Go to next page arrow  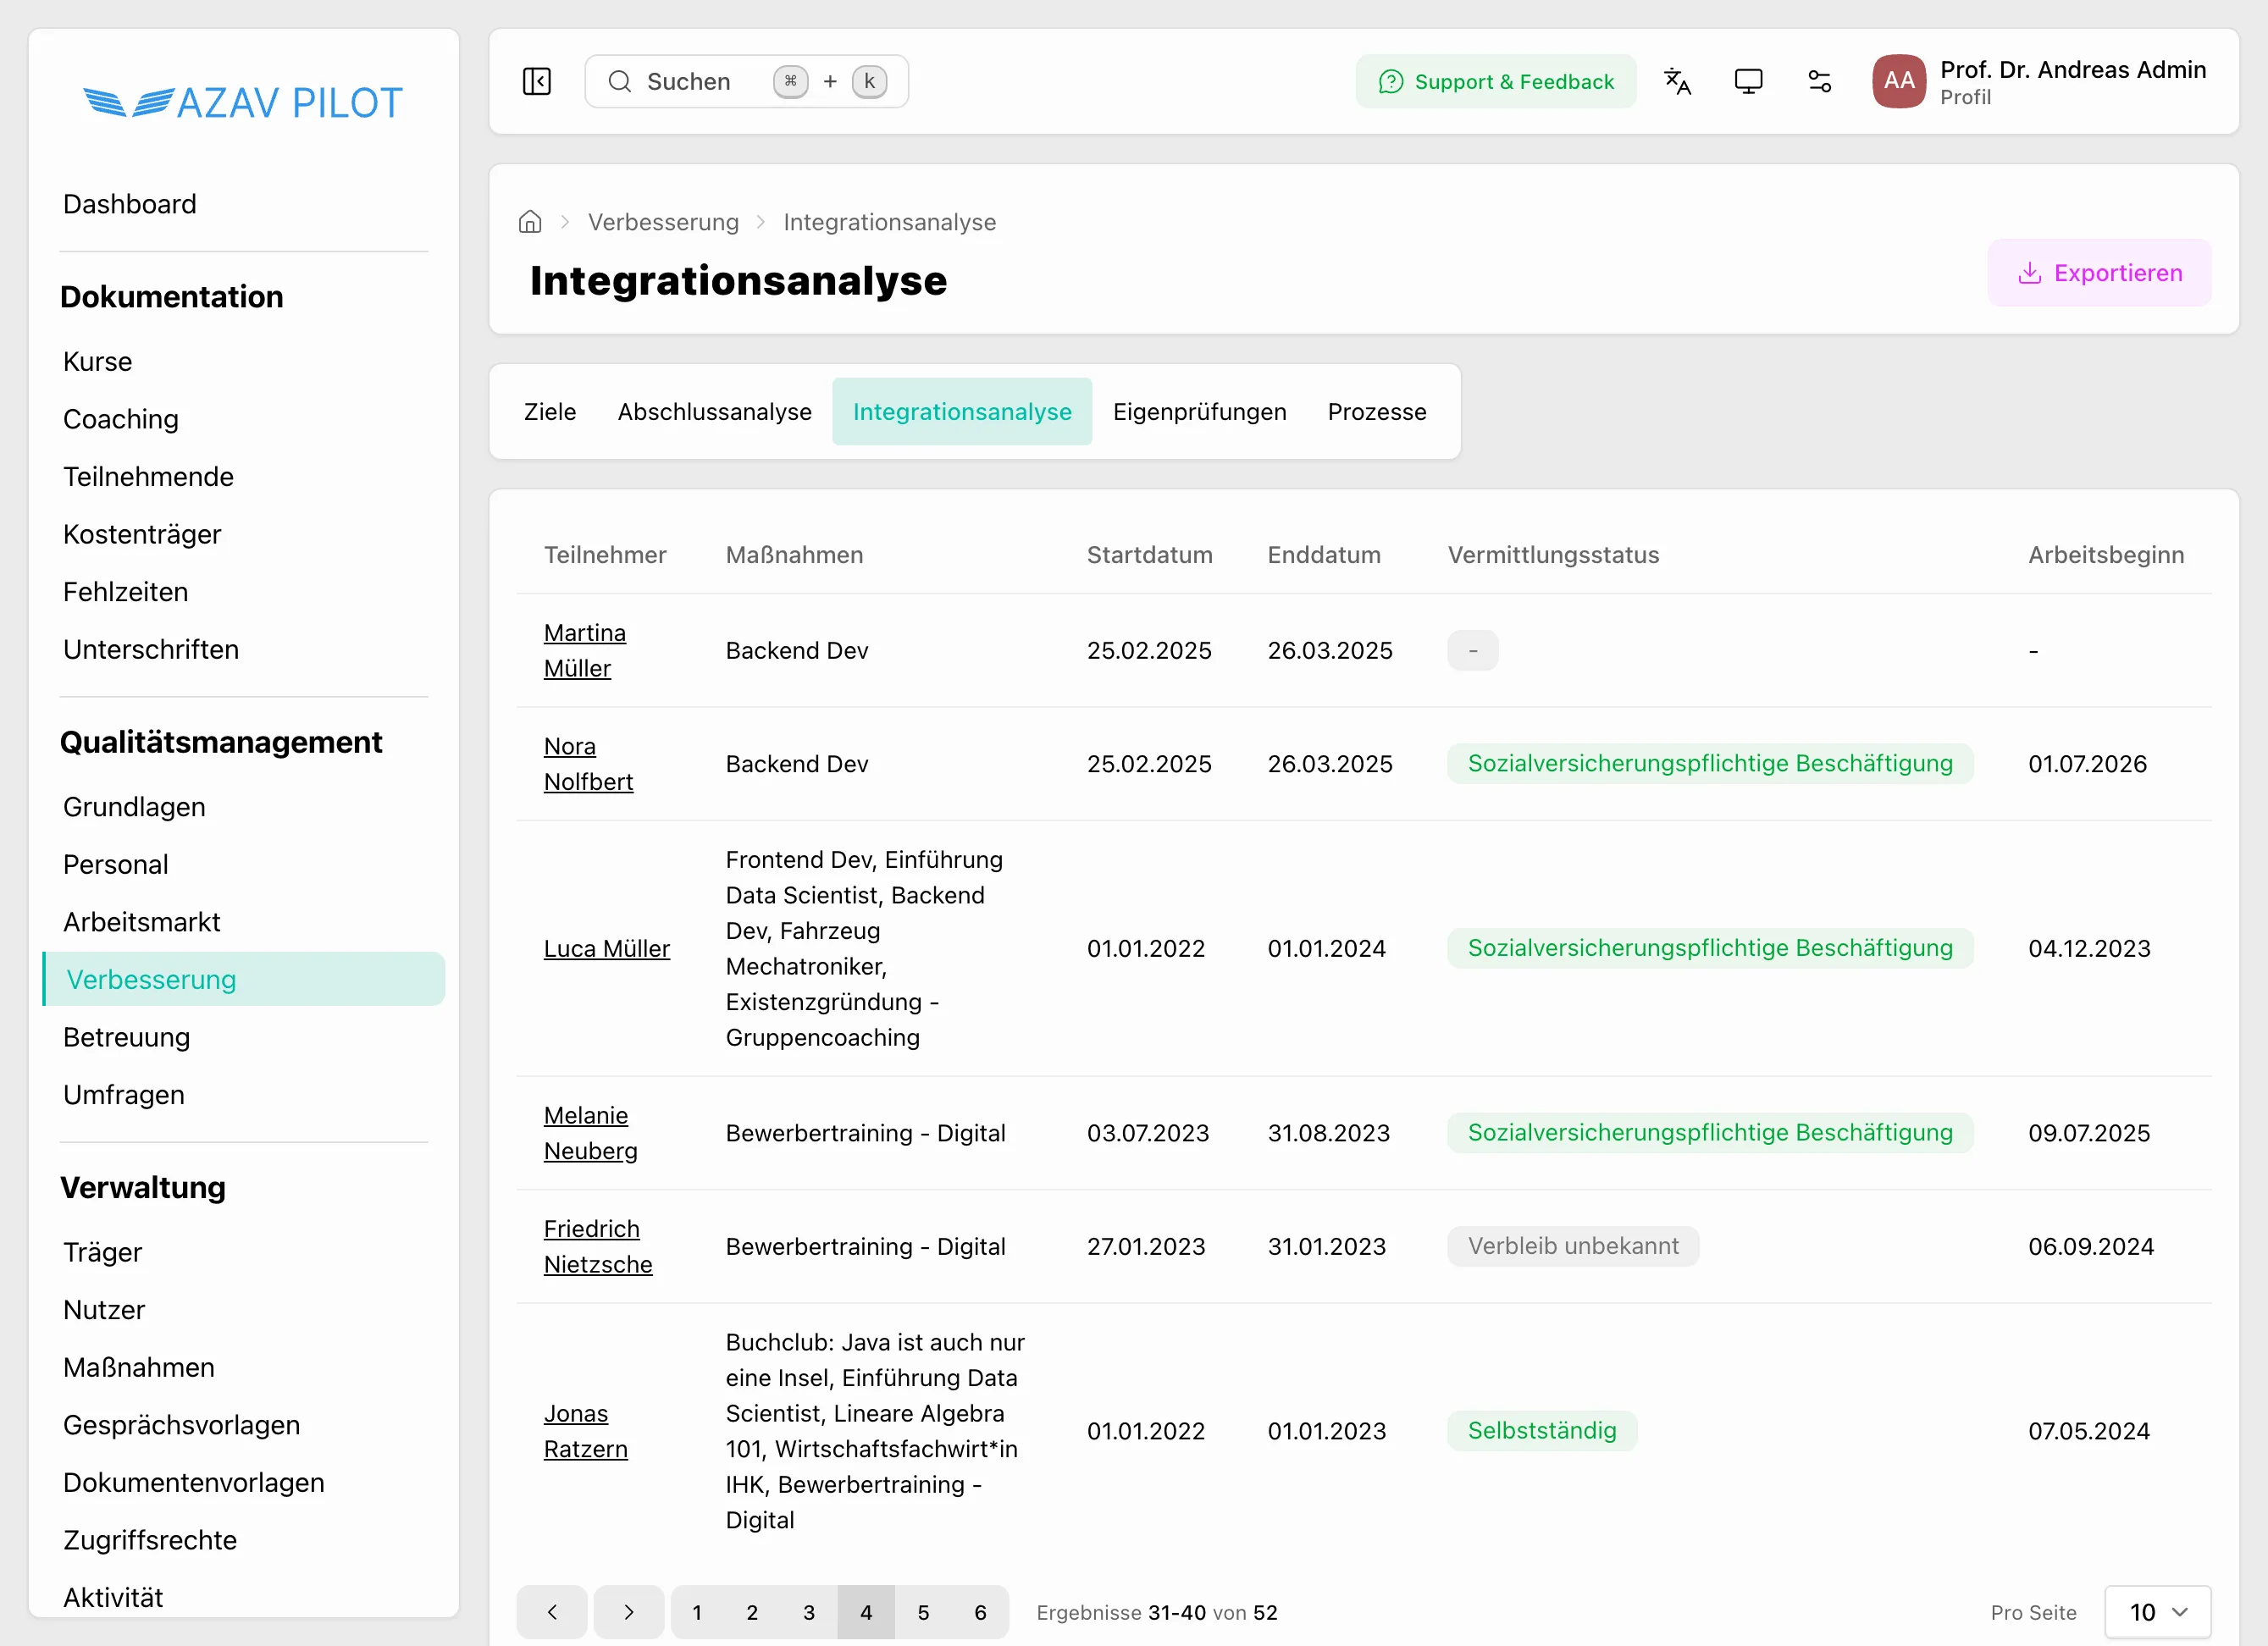[x=629, y=1612]
